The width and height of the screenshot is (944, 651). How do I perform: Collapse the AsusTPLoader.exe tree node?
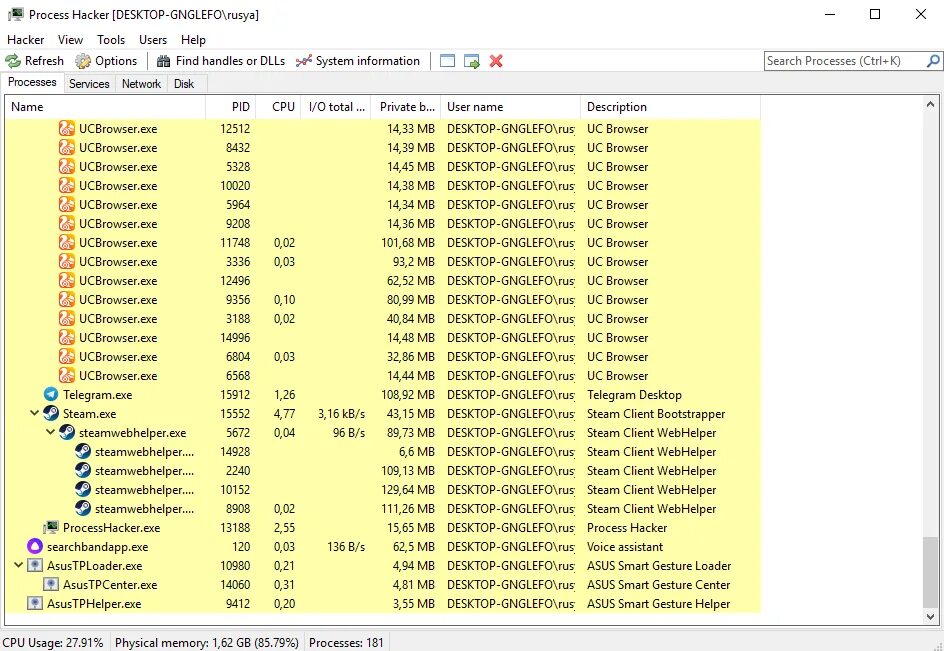point(19,565)
